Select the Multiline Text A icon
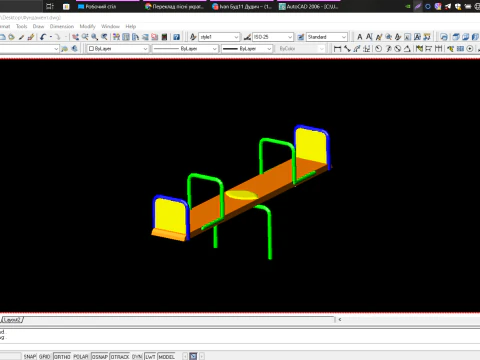This screenshot has width=480, height=360. click(x=360, y=37)
